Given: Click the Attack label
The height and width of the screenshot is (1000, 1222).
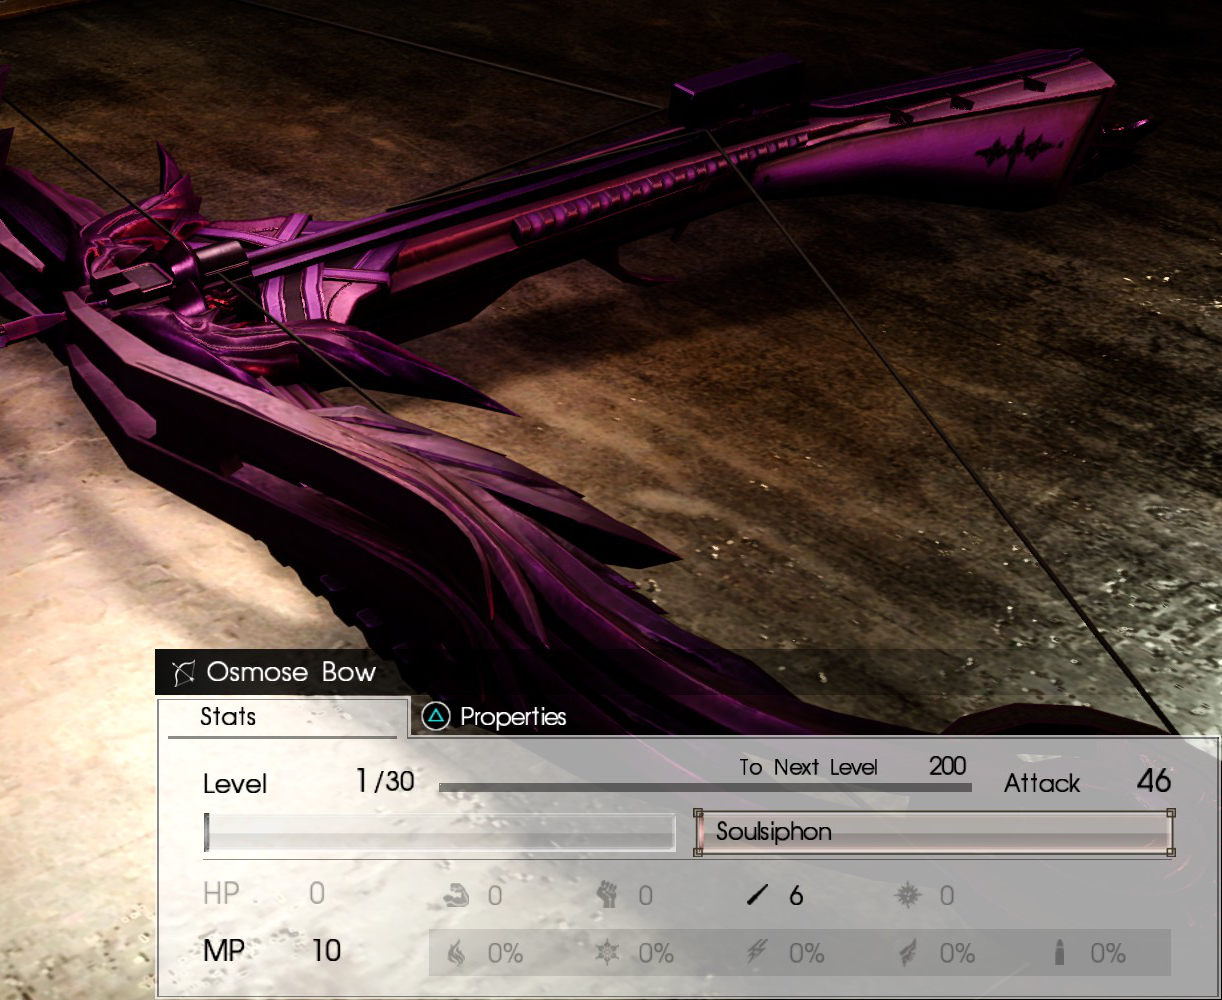Looking at the screenshot, I should 1042,783.
